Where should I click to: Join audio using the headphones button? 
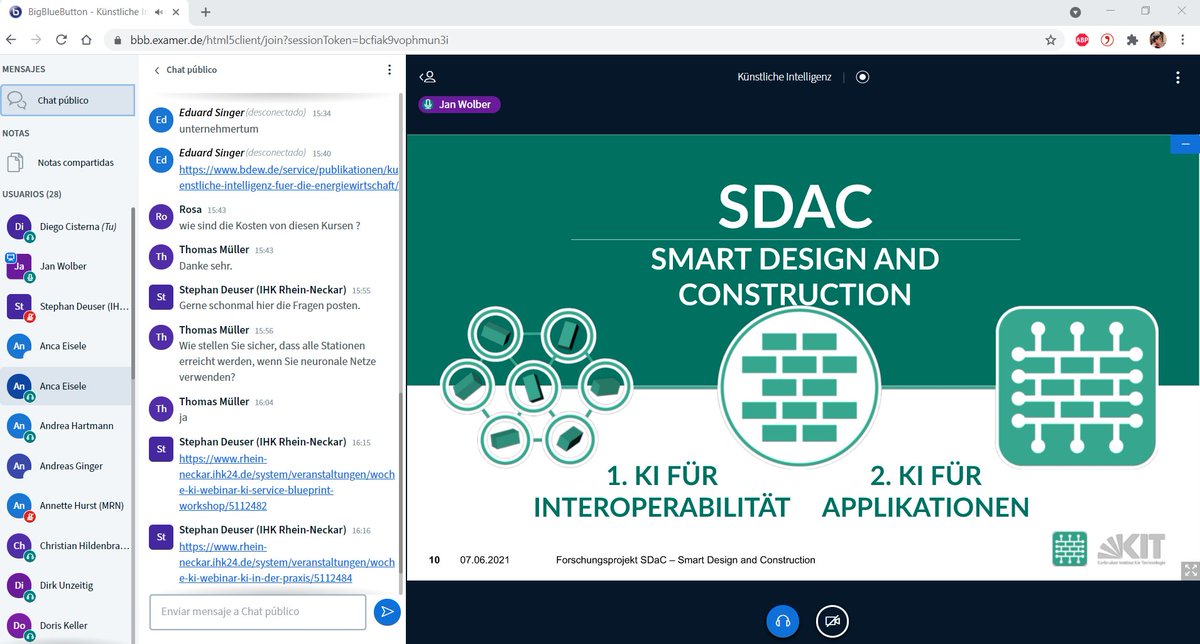click(781, 621)
